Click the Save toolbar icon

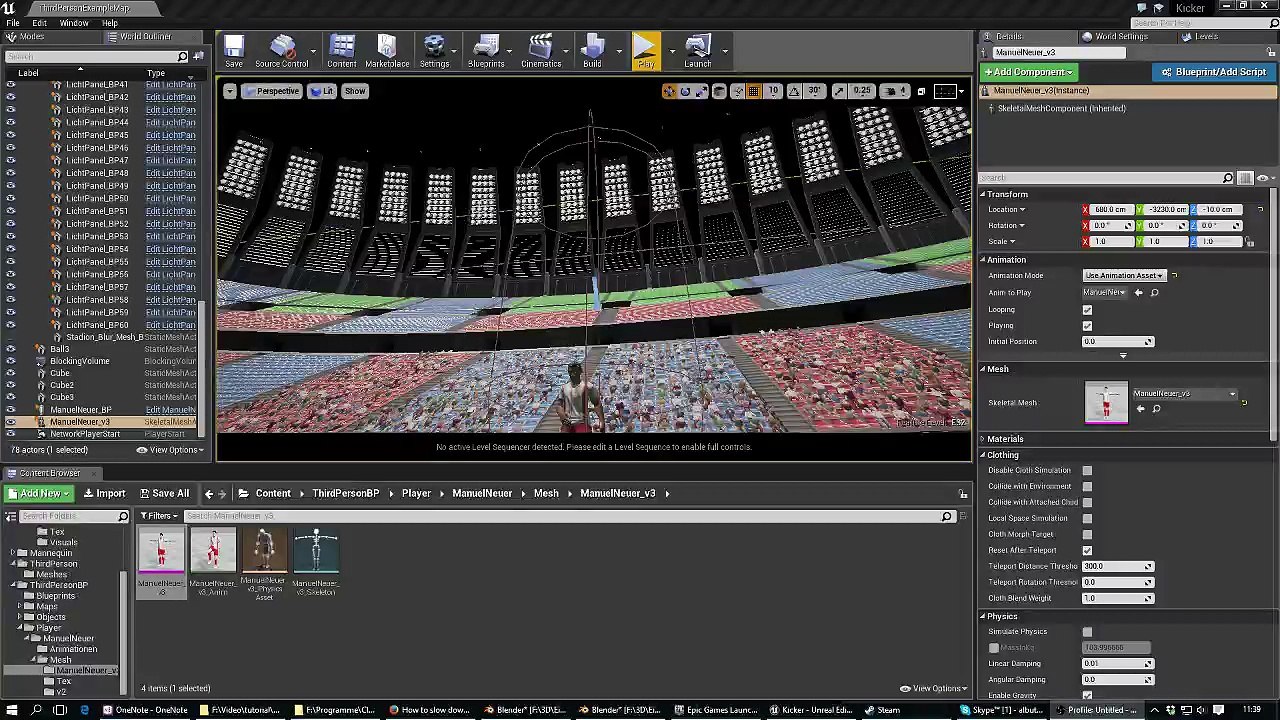233,51
